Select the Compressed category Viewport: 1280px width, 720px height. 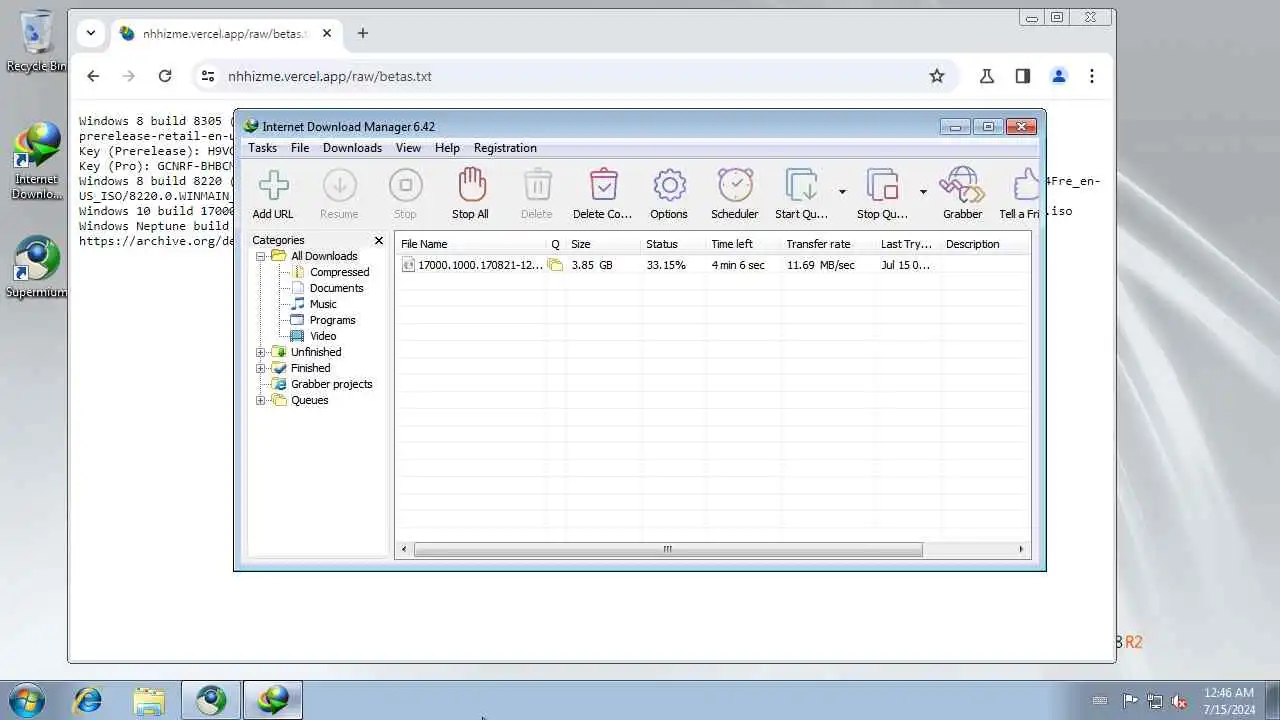point(339,272)
